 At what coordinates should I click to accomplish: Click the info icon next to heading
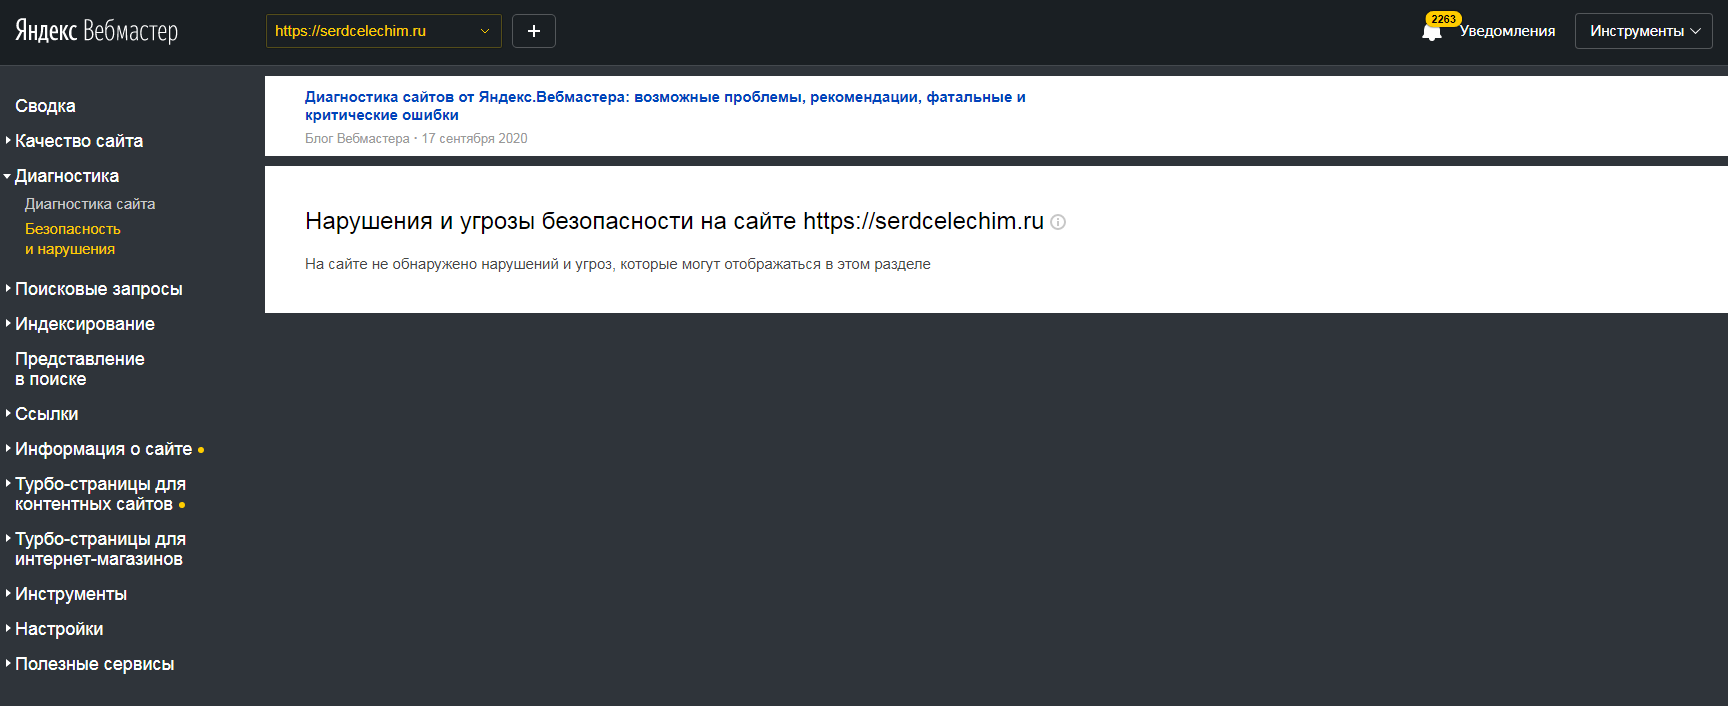pos(1058,222)
